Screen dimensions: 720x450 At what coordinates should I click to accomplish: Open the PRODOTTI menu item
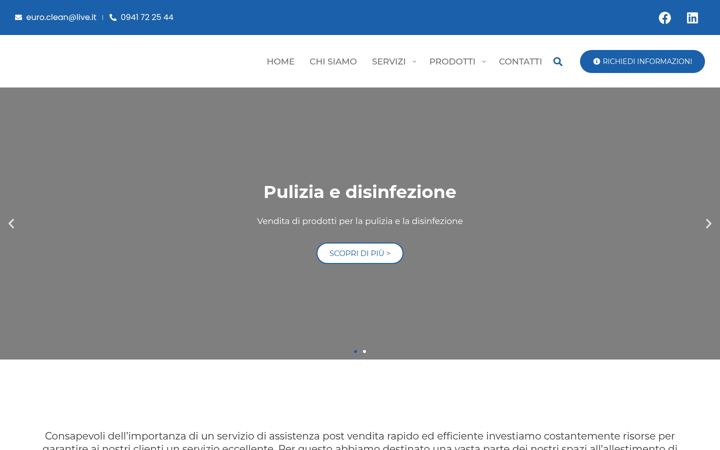coord(452,62)
